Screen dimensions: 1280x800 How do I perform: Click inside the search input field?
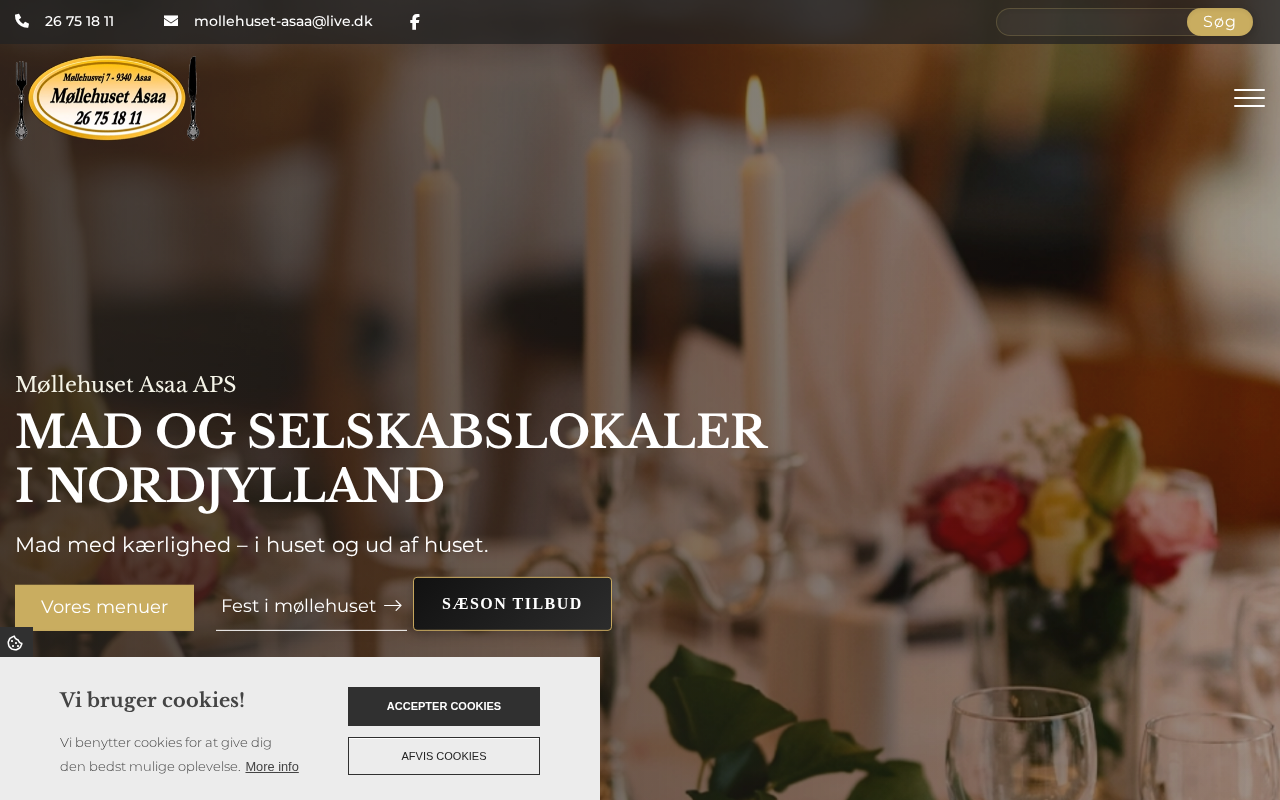(1091, 22)
